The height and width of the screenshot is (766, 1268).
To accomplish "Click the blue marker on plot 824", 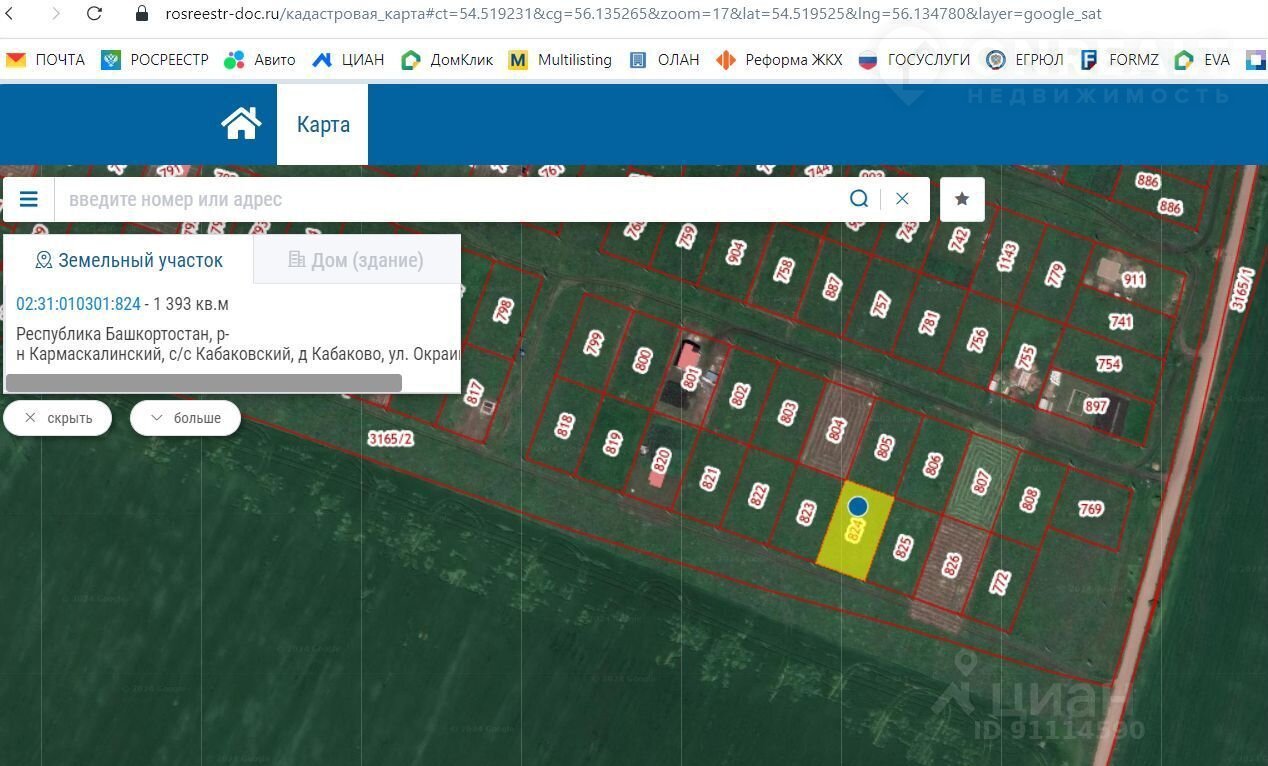I will (857, 507).
